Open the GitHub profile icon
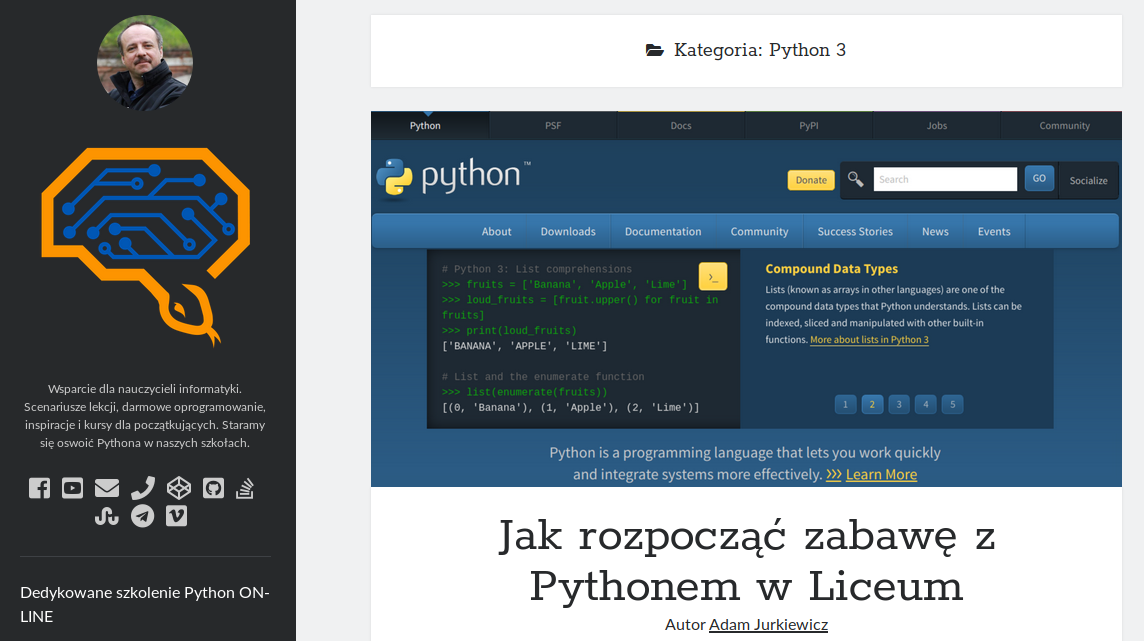Image resolution: width=1144 pixels, height=641 pixels. [213, 488]
